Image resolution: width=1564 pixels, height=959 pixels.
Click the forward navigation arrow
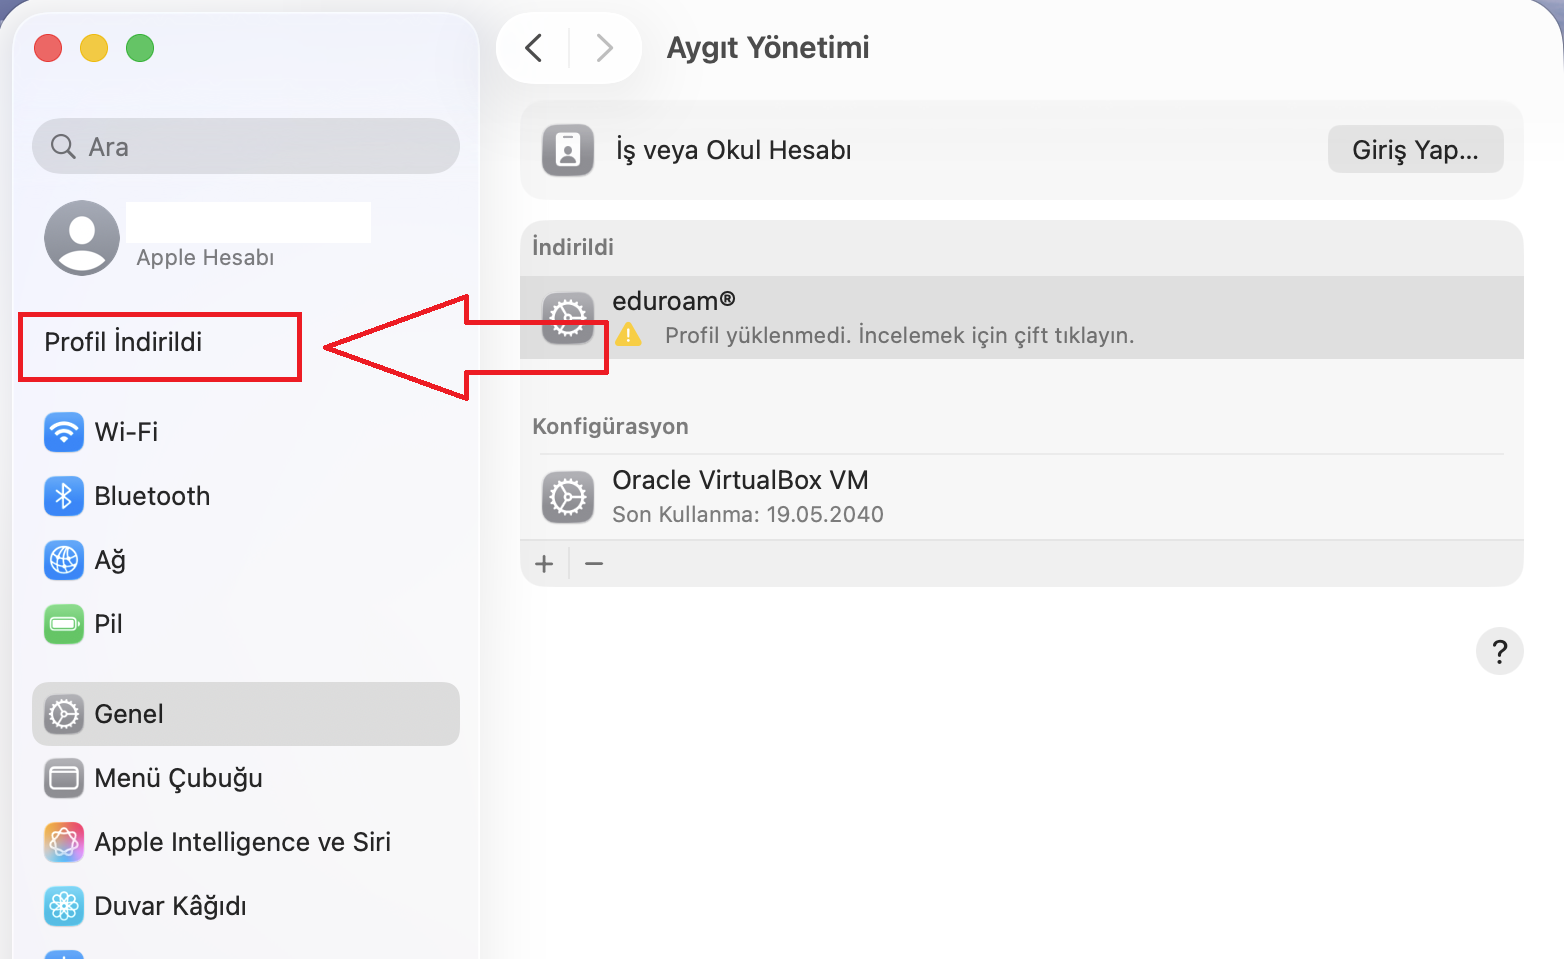(x=603, y=47)
